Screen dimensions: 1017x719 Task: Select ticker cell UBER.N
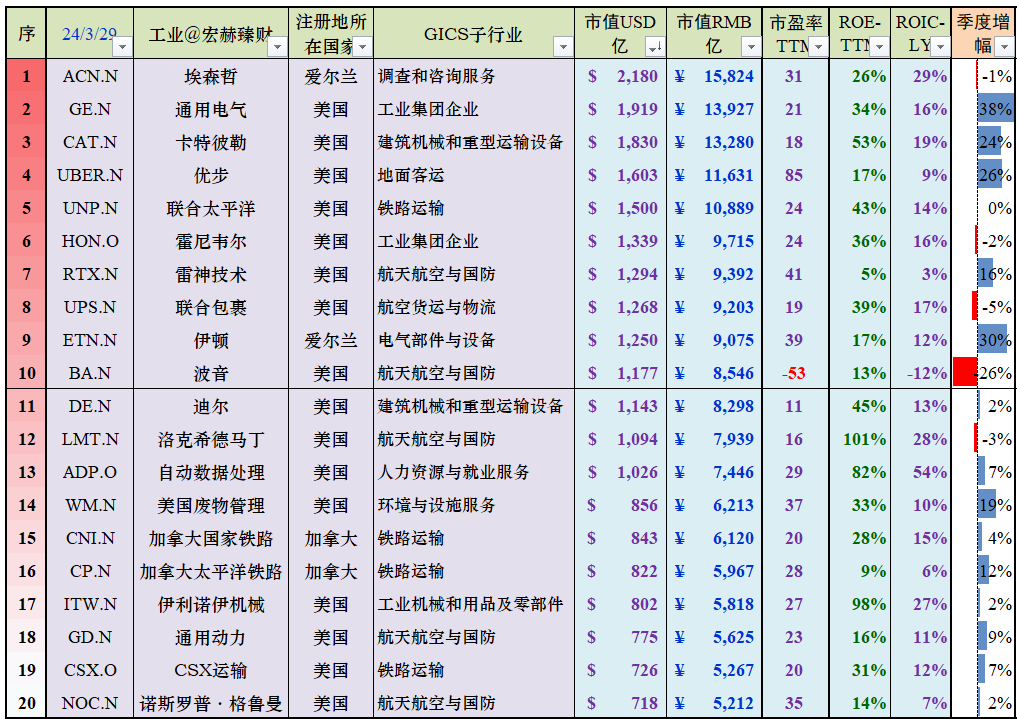90,176
